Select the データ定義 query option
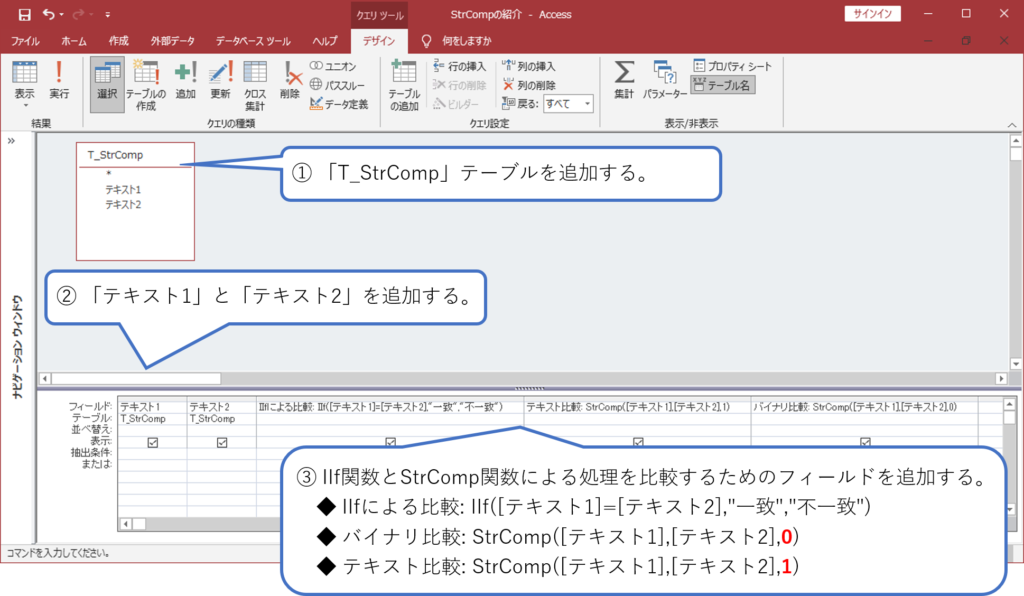 coord(339,104)
